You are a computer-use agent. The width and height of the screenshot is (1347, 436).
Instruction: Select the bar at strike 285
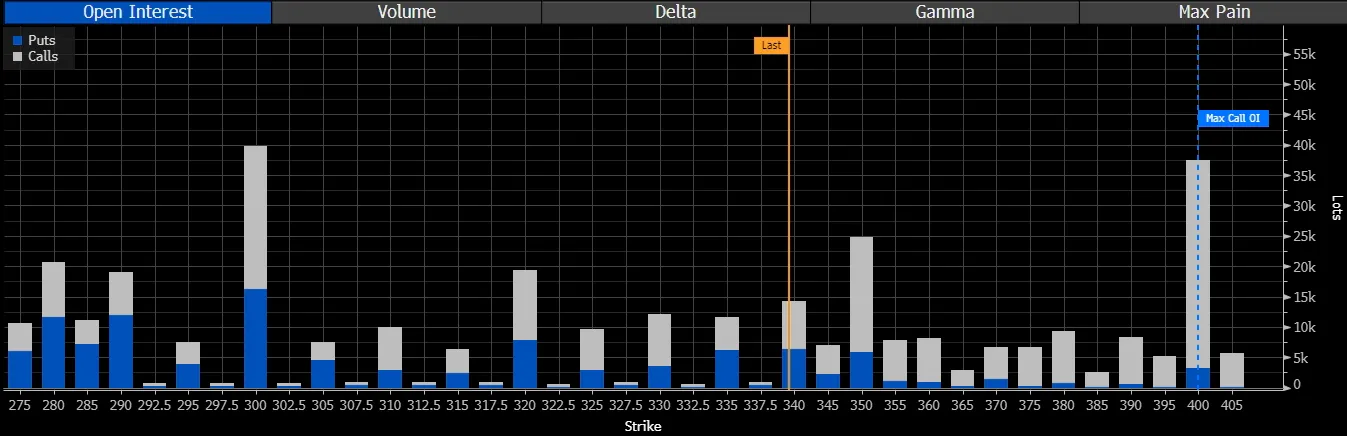(x=87, y=354)
